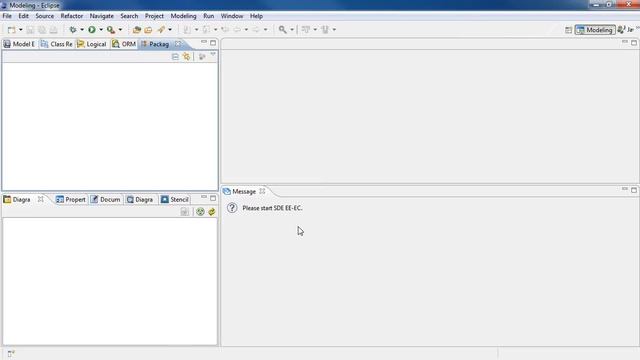Maximize the Package Explorer panel
The height and width of the screenshot is (360, 640).
pyautogui.click(x=213, y=42)
